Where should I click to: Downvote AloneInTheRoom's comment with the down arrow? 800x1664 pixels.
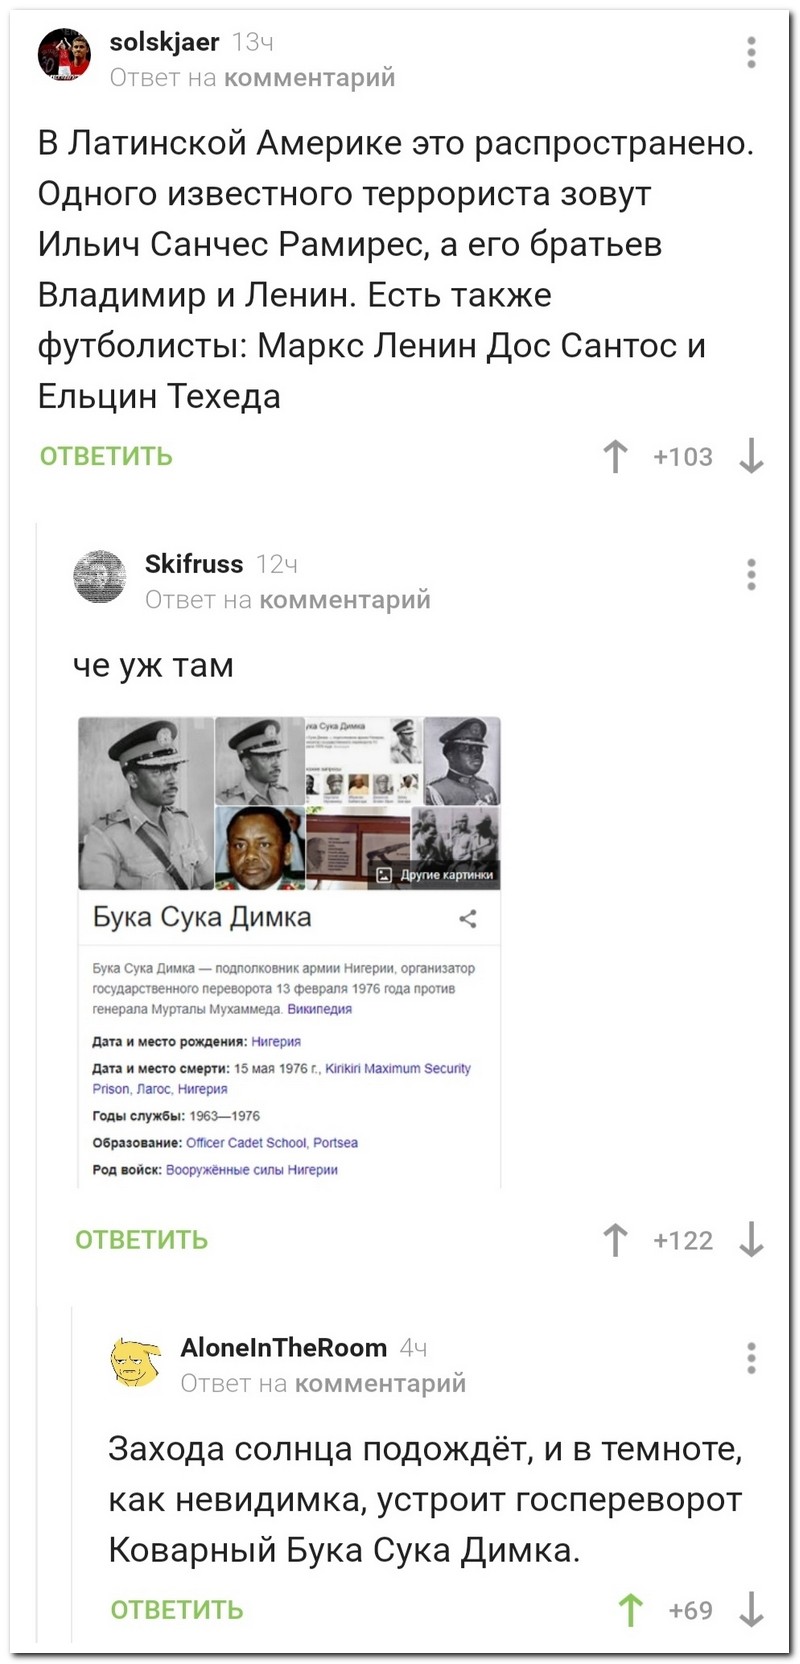pos(751,1610)
